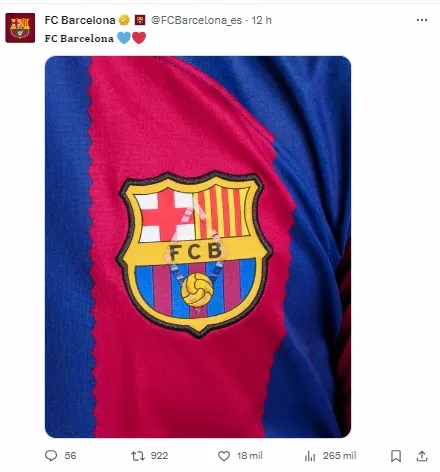
Task: Click the share upload arrow icon
Action: tap(422, 456)
